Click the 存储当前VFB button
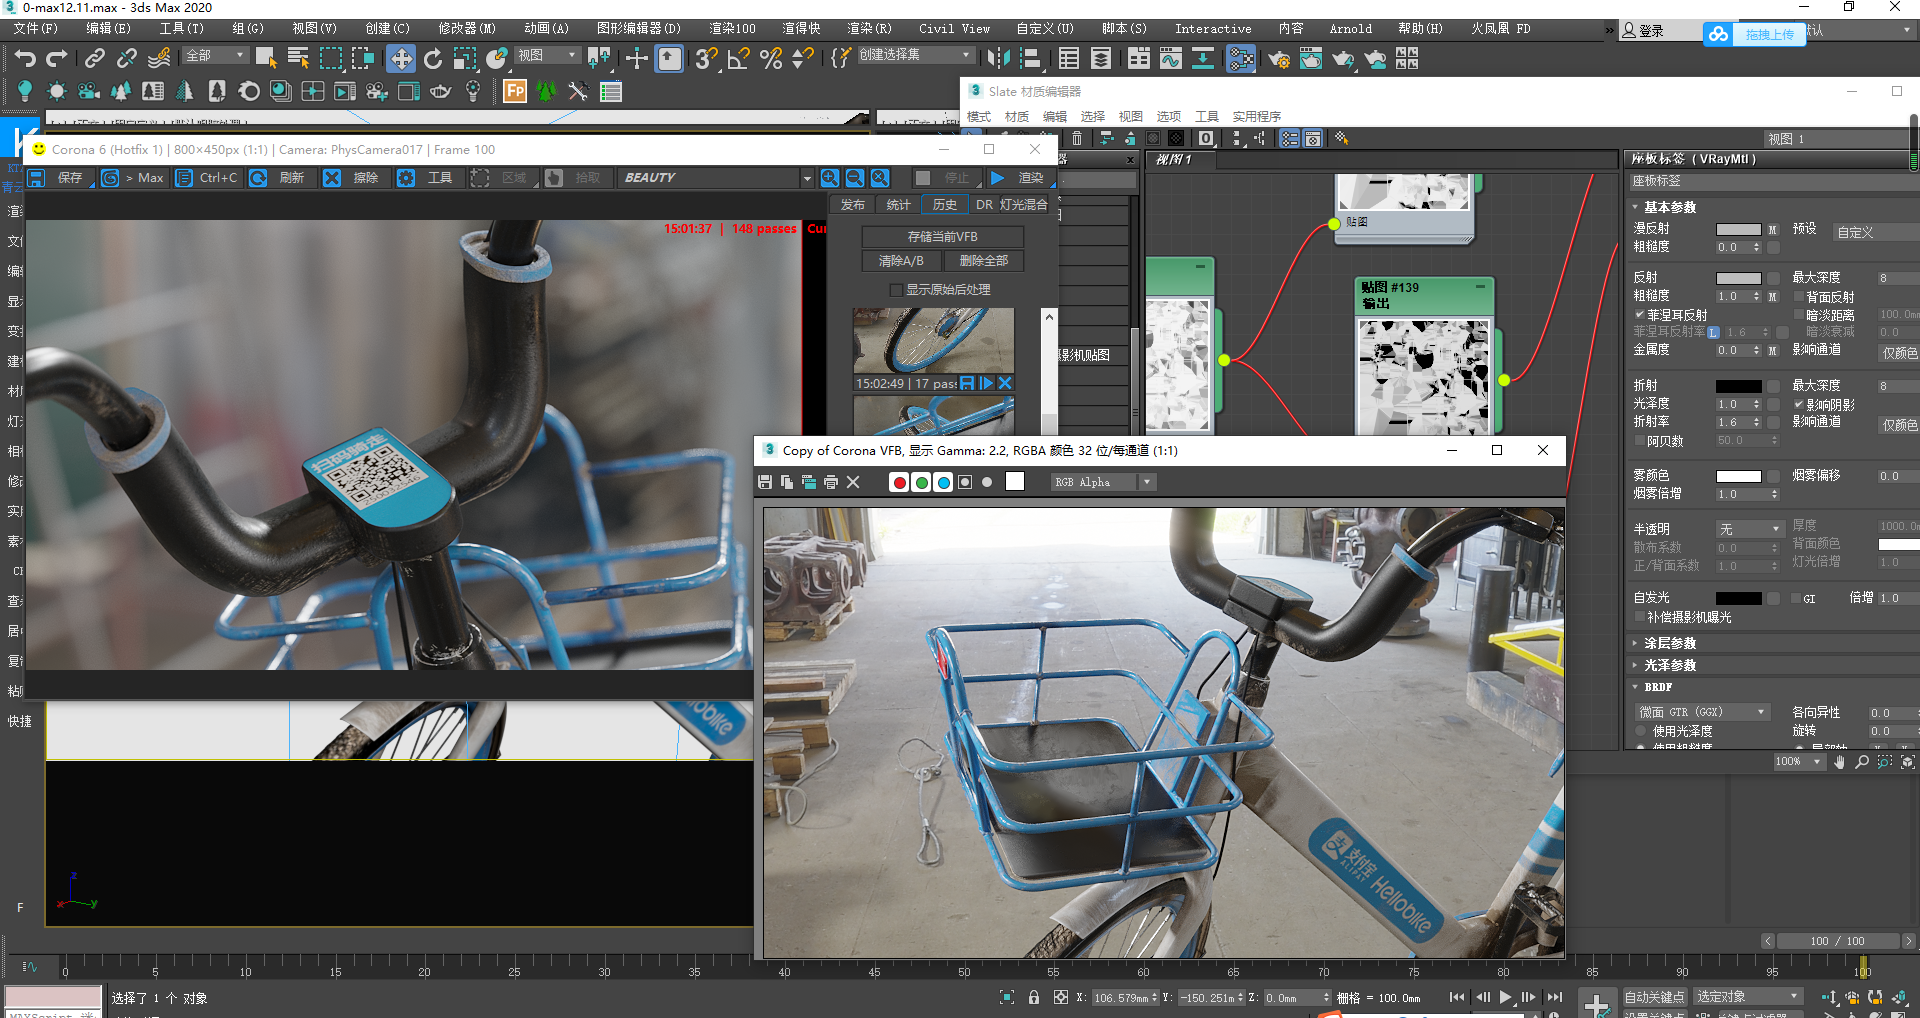This screenshot has width=1920, height=1018. [x=942, y=237]
